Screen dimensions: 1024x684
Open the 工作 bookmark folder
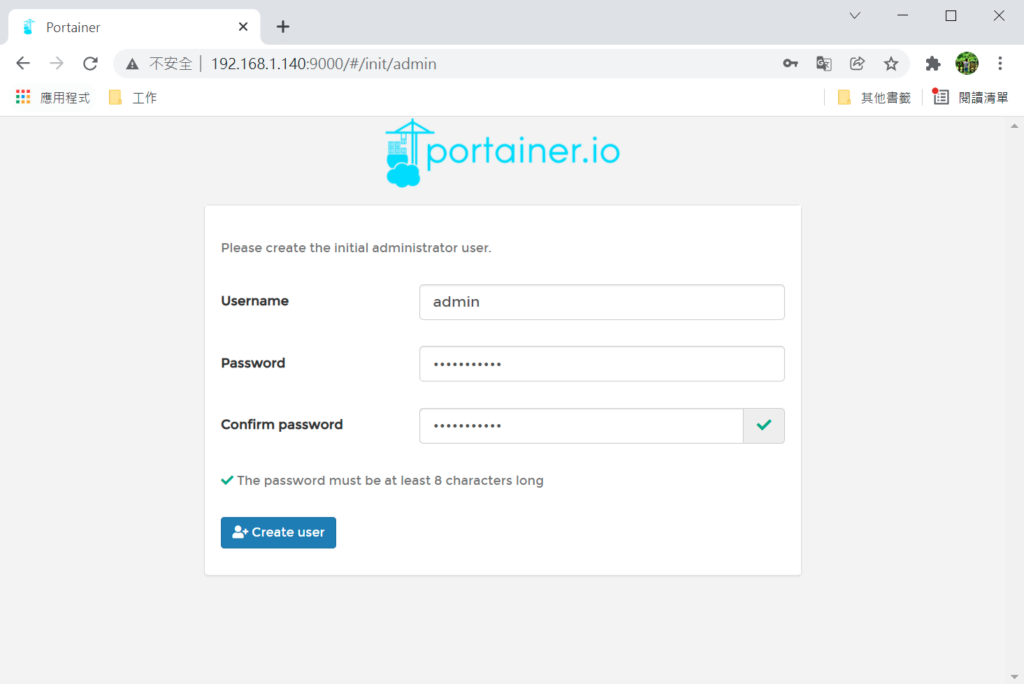pos(133,98)
